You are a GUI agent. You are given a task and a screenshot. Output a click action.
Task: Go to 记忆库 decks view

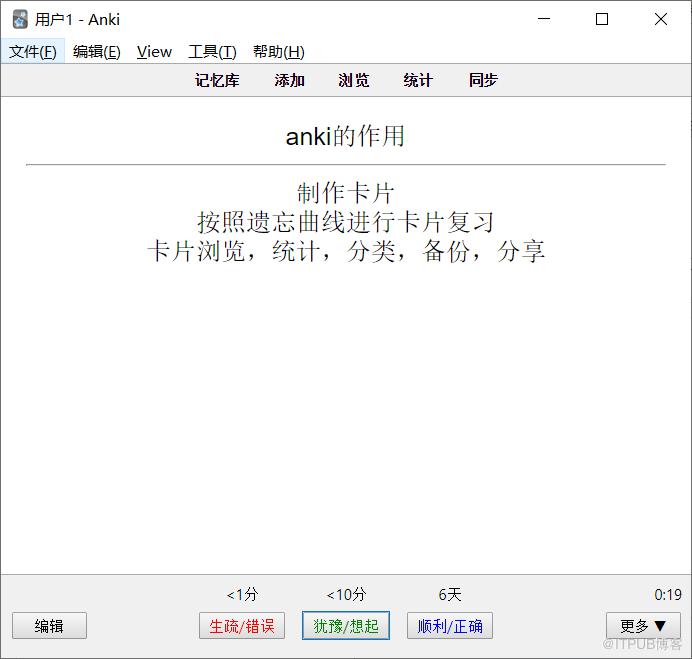tap(217, 80)
